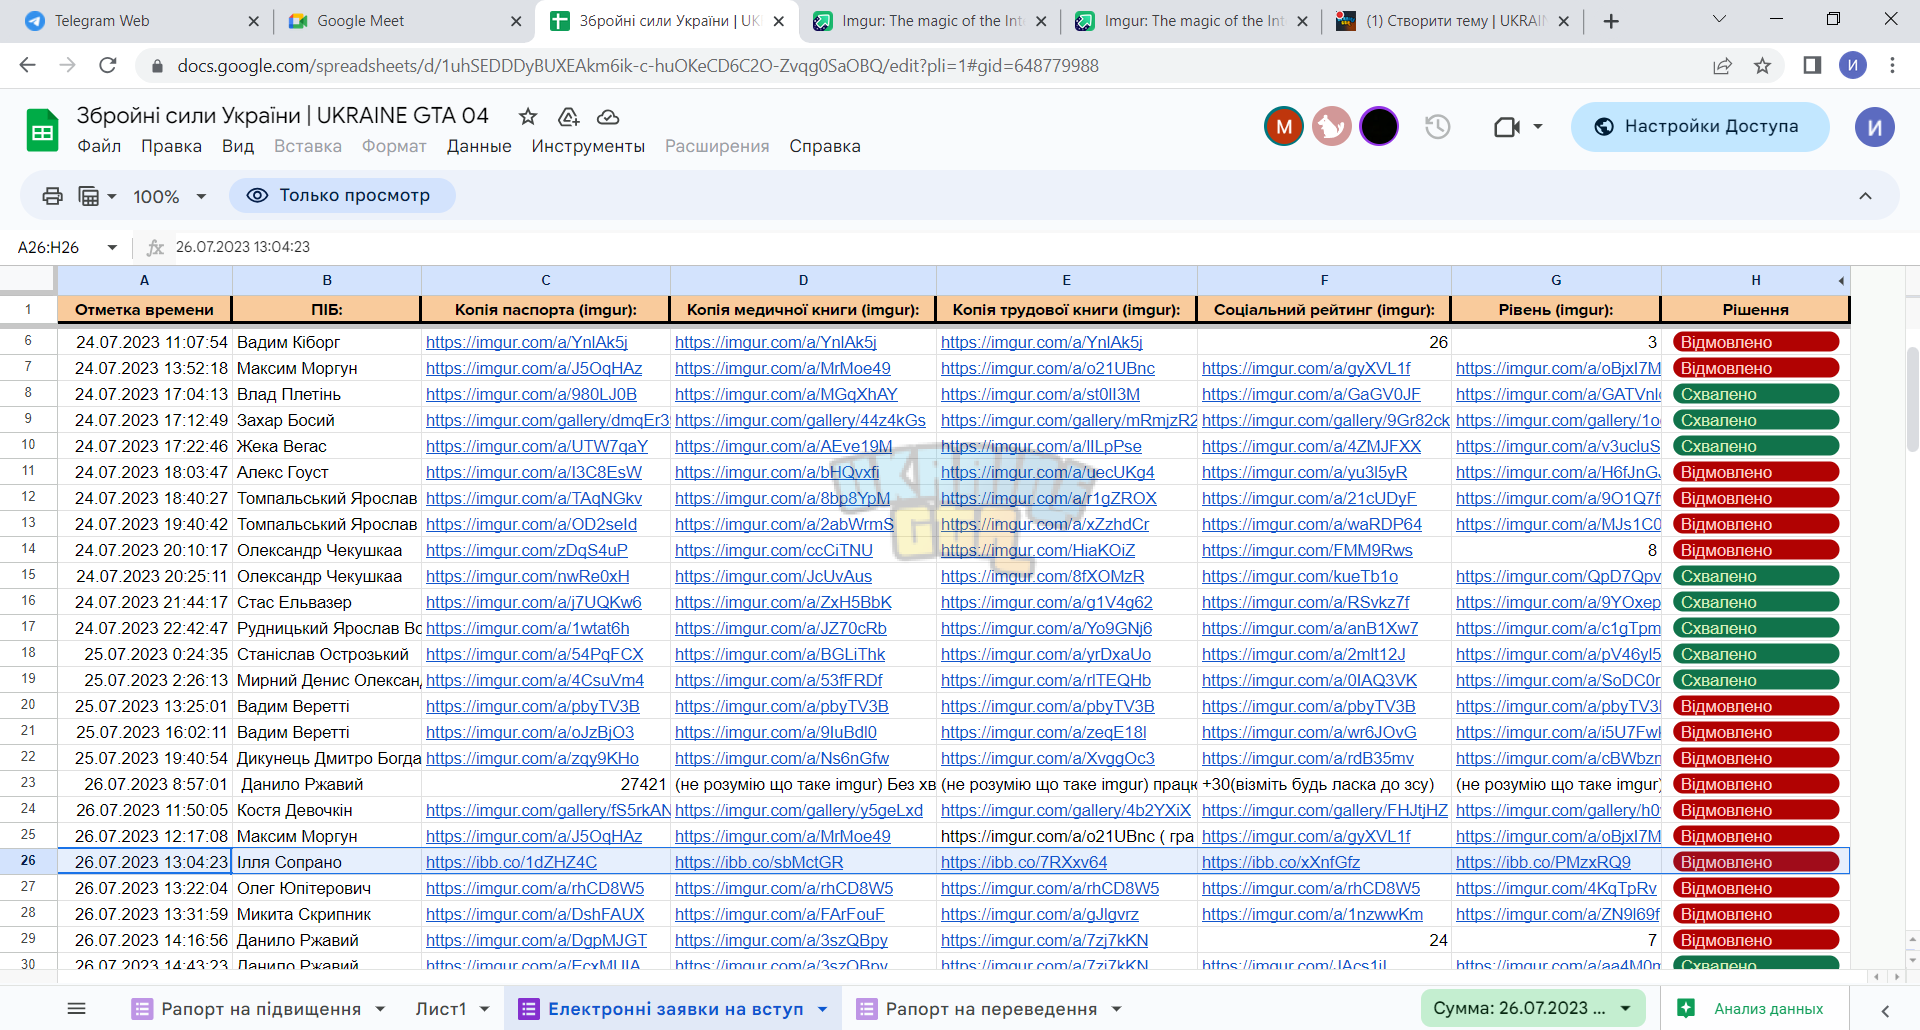The width and height of the screenshot is (1920, 1030).
Task: Click the video call camera icon
Action: click(1506, 127)
